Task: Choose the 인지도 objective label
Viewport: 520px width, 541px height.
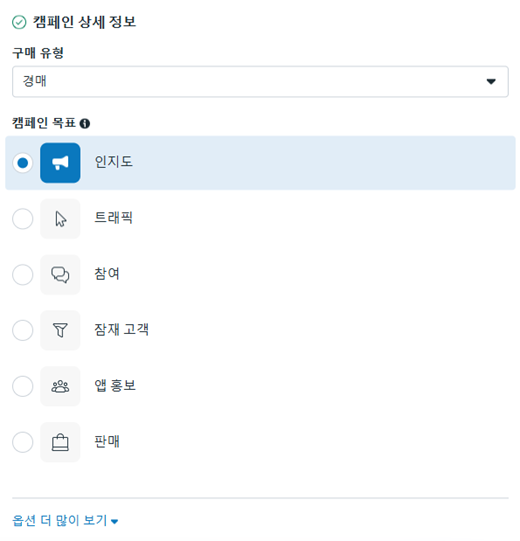Action: point(114,162)
